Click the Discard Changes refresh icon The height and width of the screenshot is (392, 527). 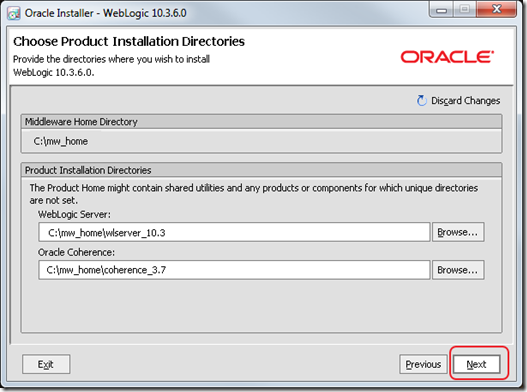(x=421, y=100)
